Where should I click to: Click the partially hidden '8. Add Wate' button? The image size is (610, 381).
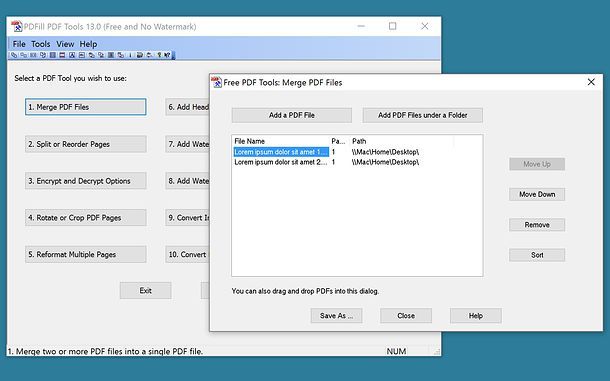point(188,181)
